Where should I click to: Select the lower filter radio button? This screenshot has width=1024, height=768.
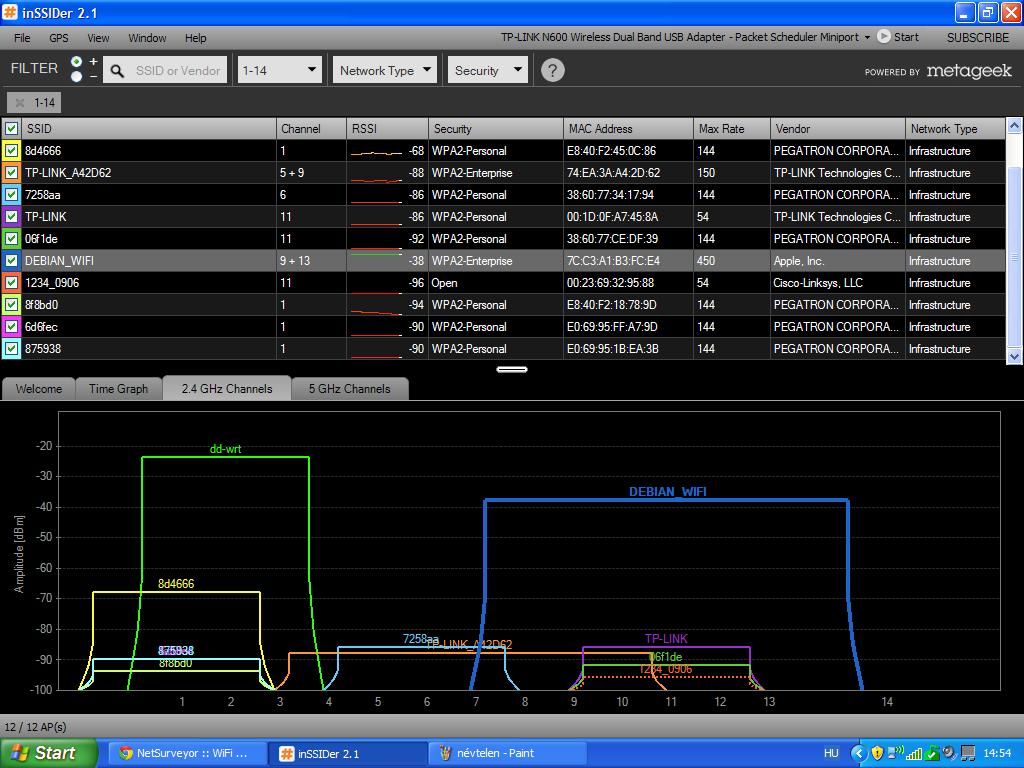[x=76, y=76]
